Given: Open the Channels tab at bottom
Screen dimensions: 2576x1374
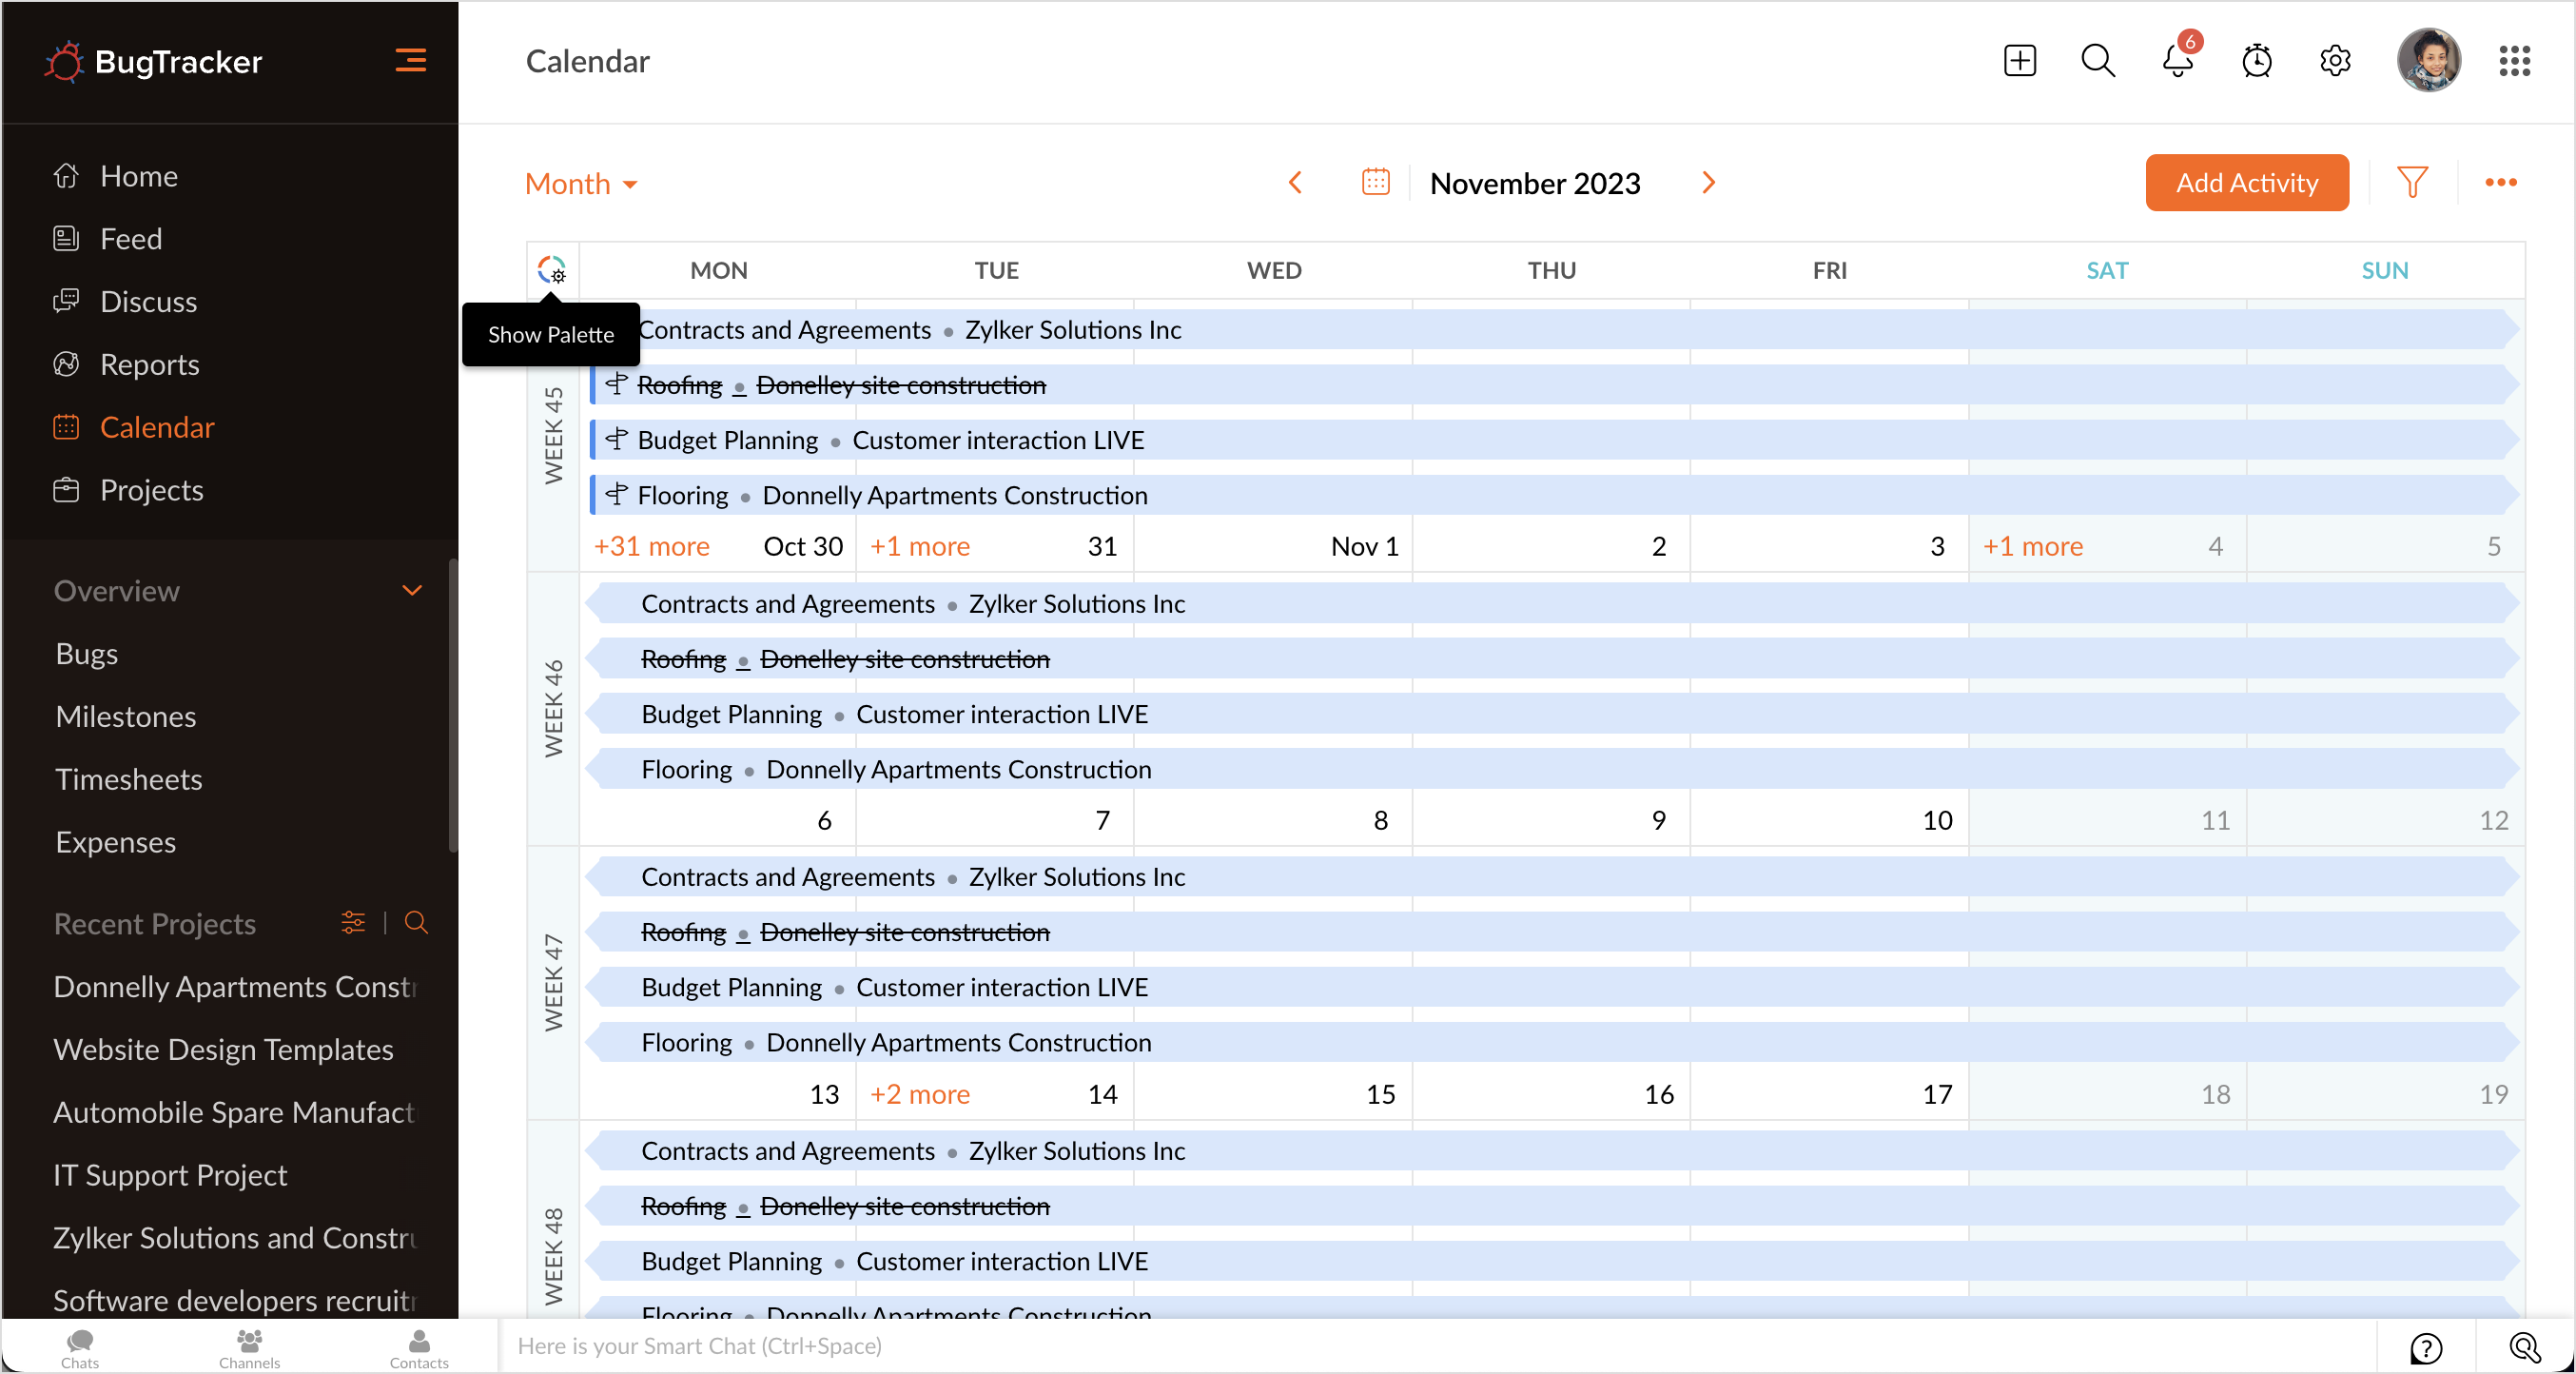Looking at the screenshot, I should click(249, 1348).
